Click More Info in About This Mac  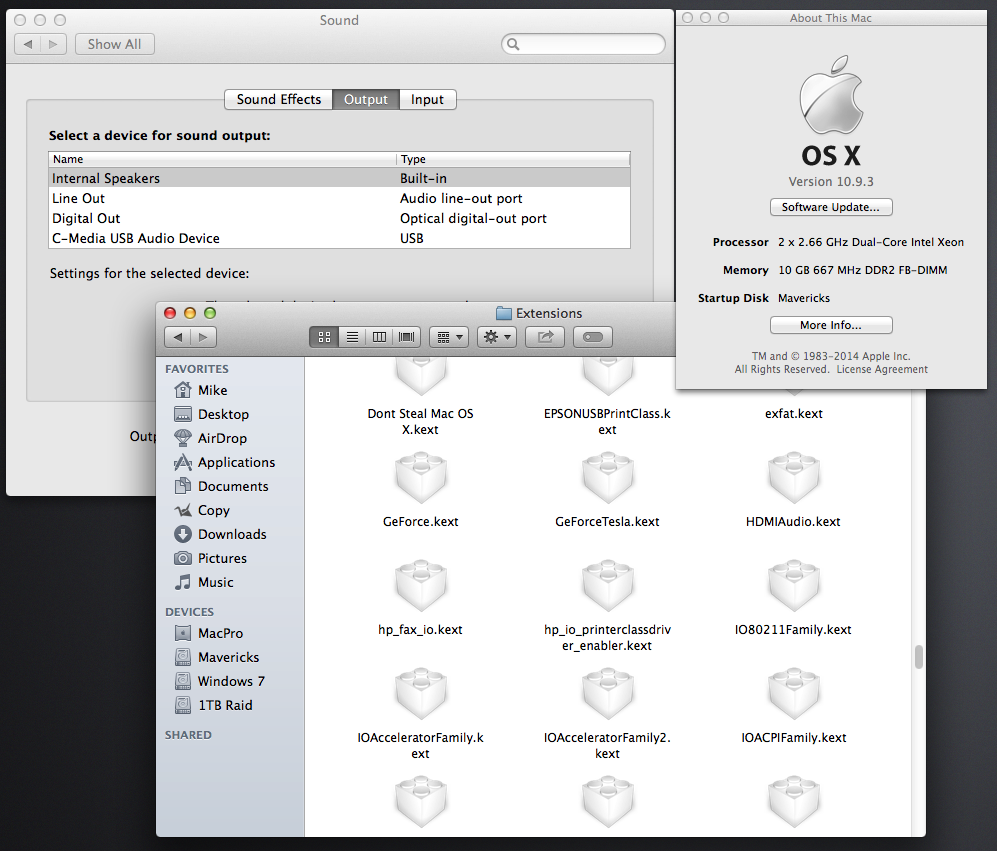tap(831, 325)
